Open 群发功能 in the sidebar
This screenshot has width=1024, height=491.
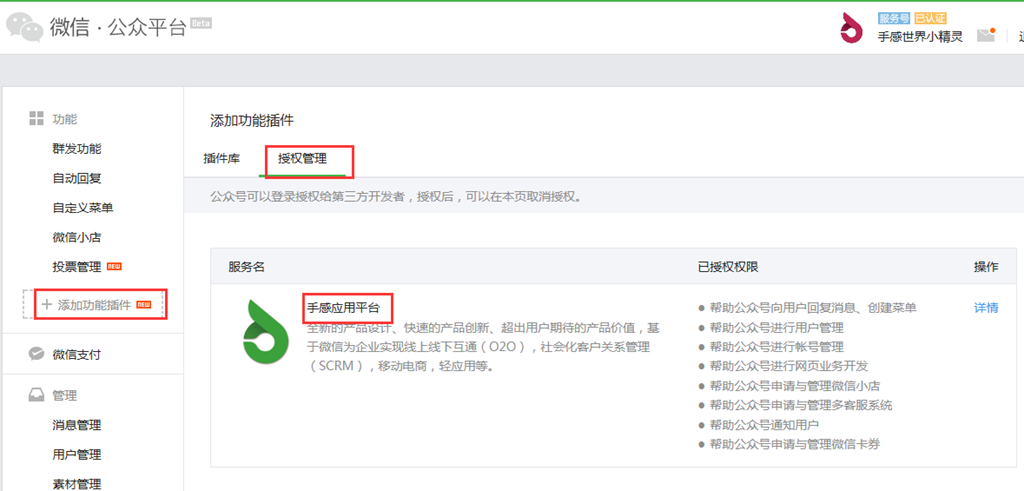(77, 149)
